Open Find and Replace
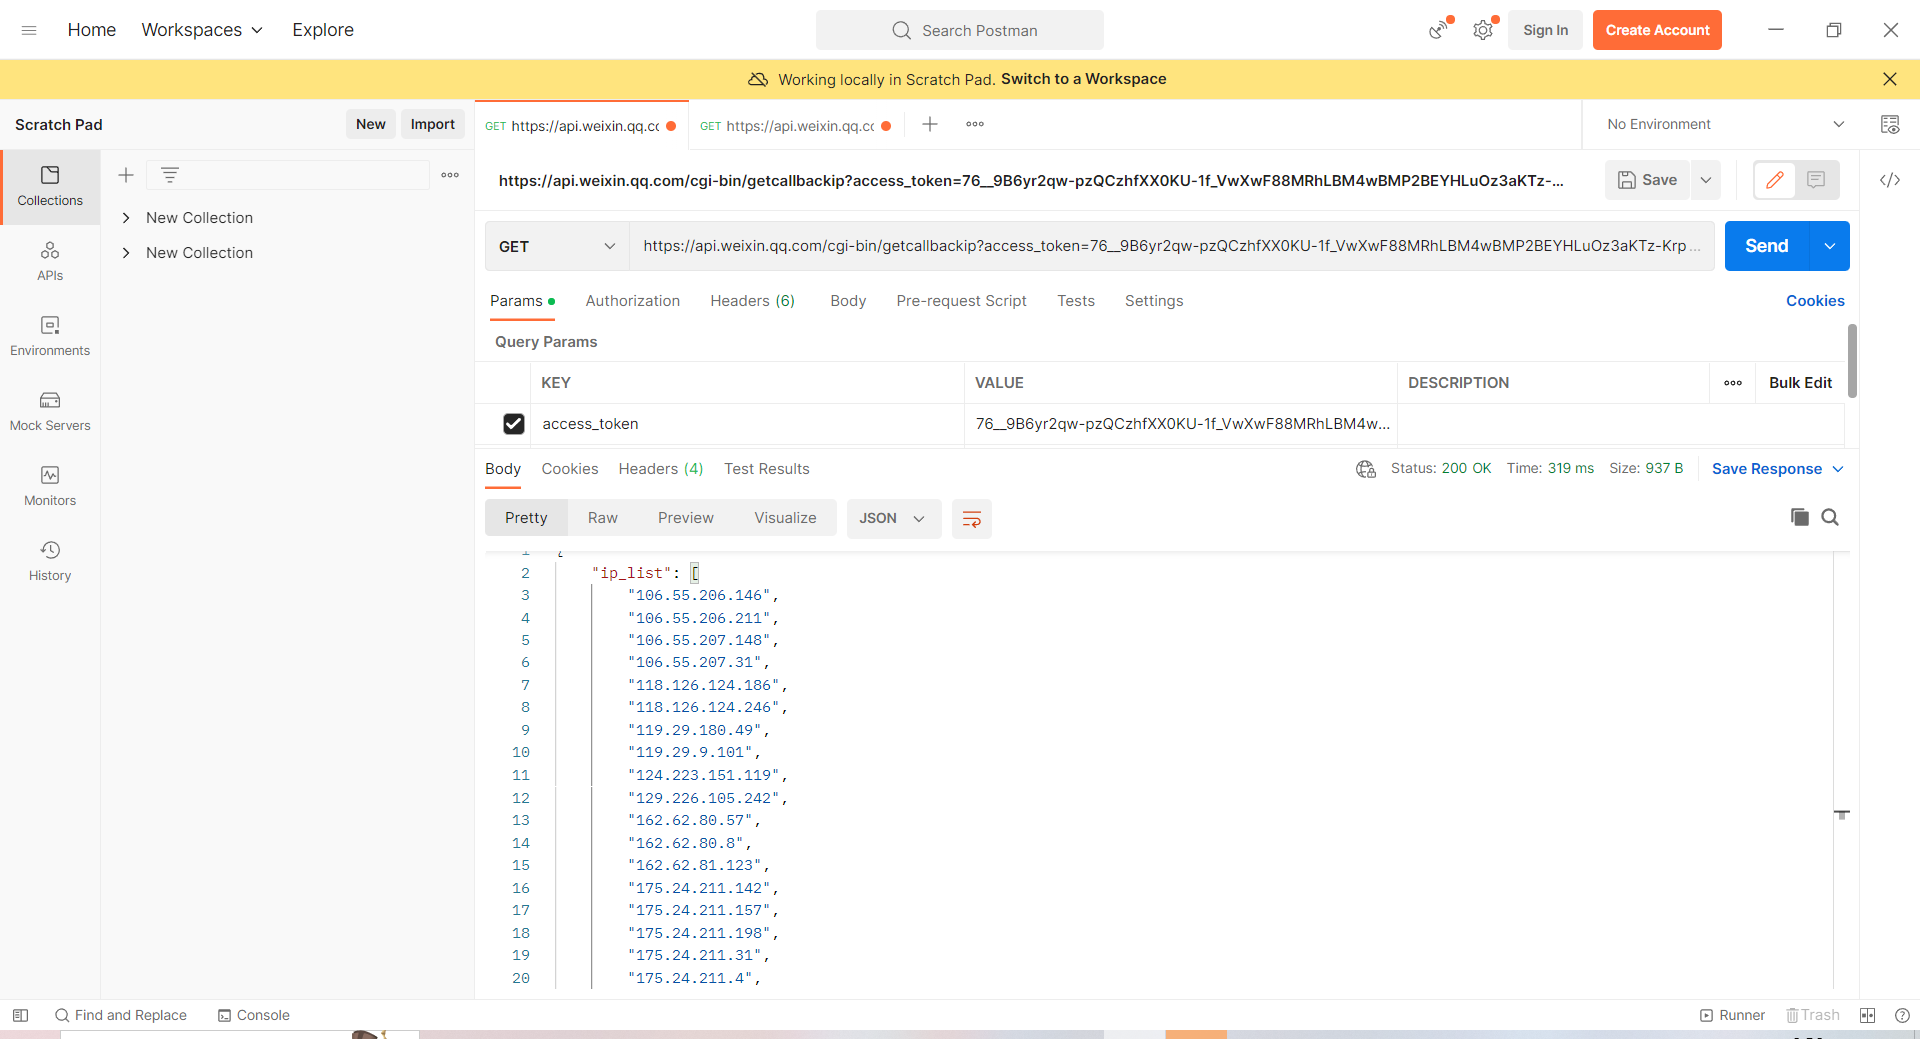 pos(121,1015)
